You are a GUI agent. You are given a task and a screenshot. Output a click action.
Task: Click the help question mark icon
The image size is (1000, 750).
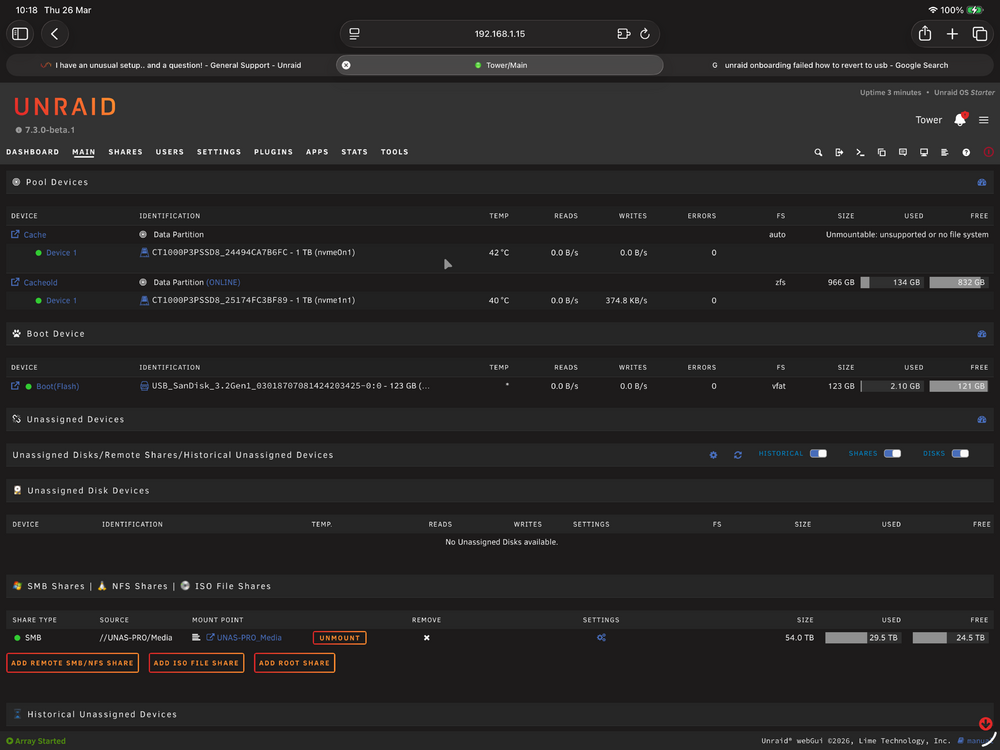(x=966, y=152)
